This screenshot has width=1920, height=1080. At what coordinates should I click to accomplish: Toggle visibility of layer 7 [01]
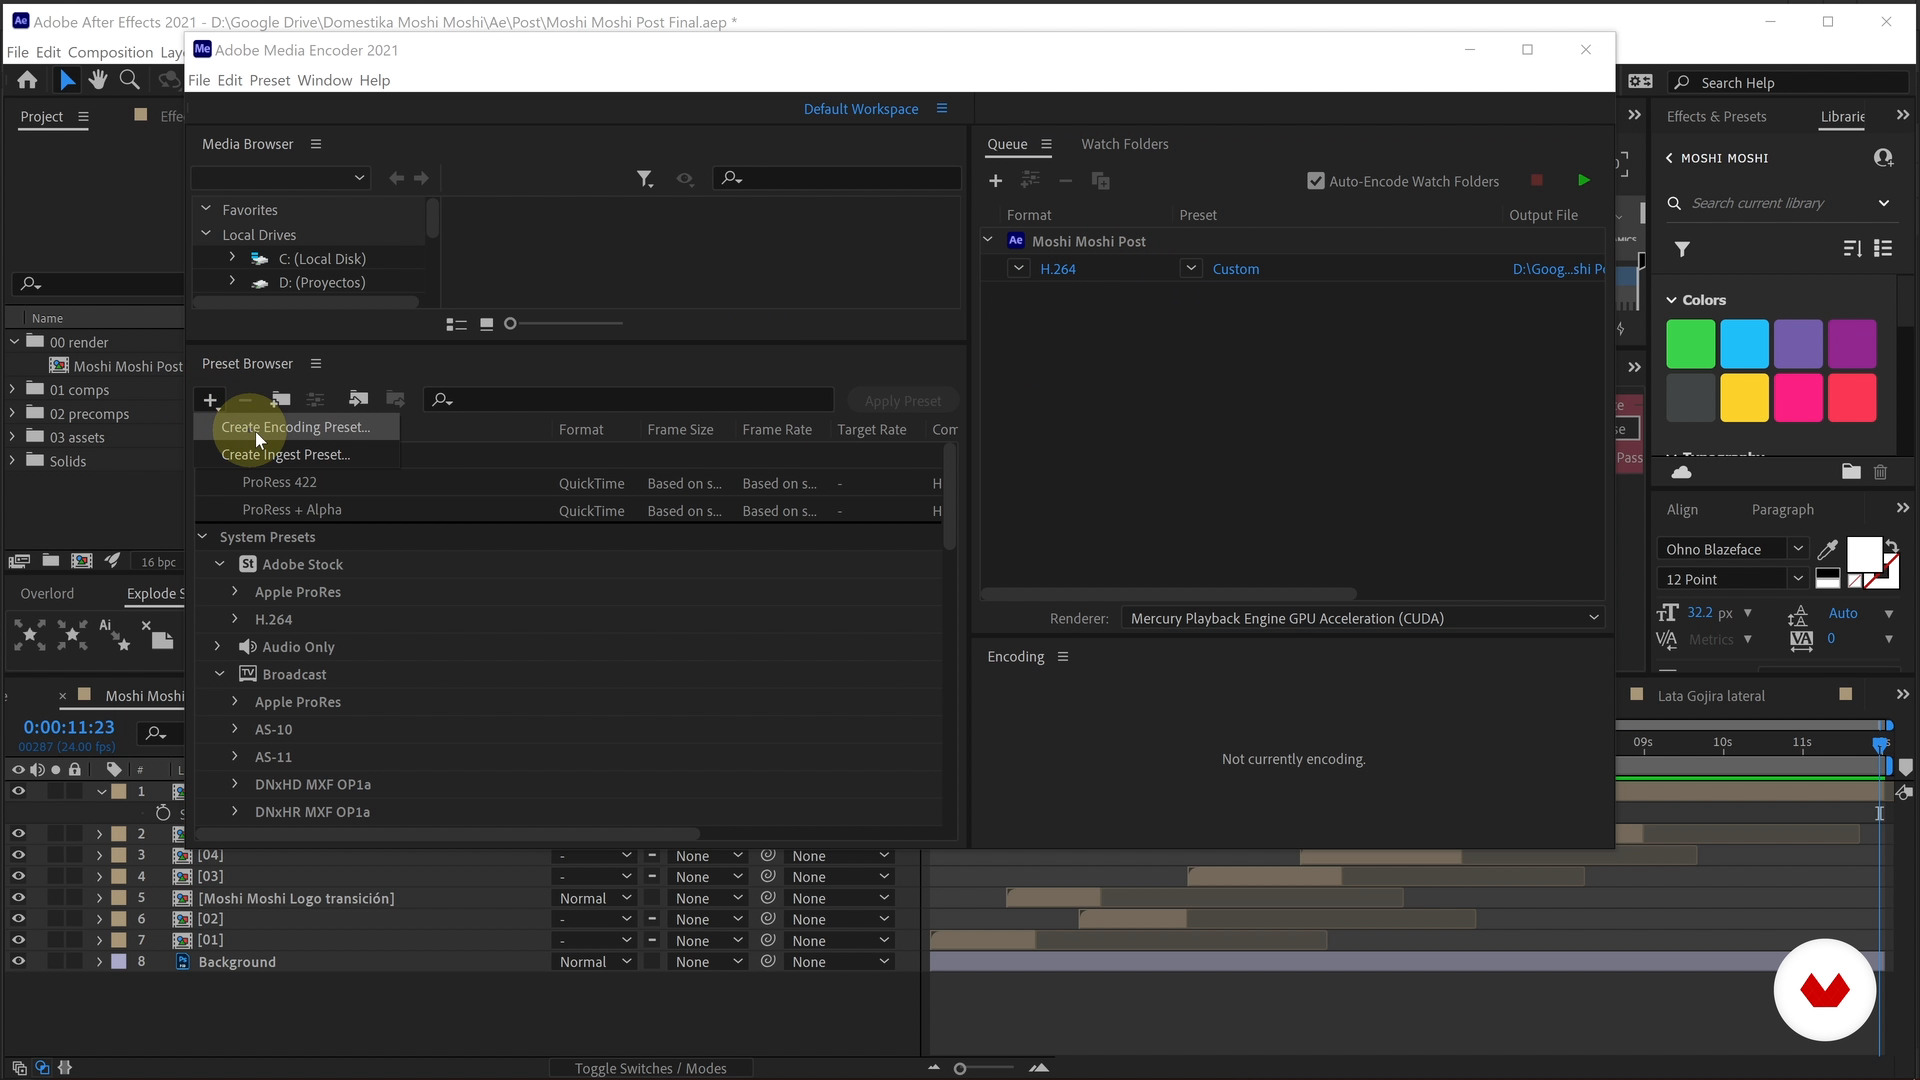(18, 940)
